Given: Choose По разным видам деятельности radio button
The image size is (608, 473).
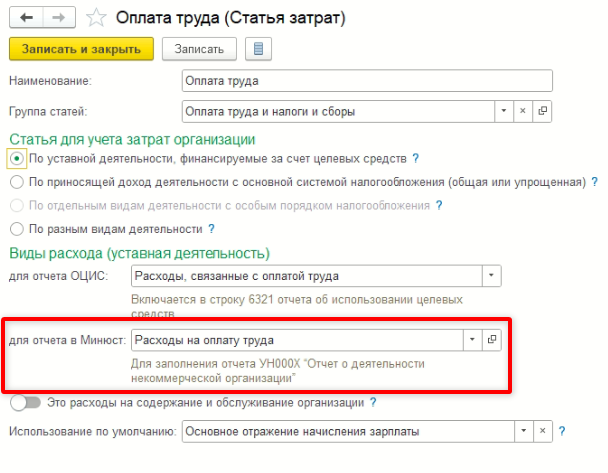Looking at the screenshot, I should pos(16,228).
